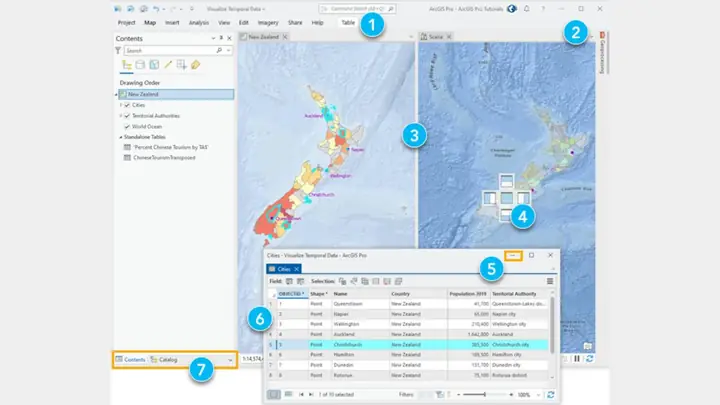Click the Undo arrow in title bar
The width and height of the screenshot is (720, 405).
pyautogui.click(x=156, y=9)
